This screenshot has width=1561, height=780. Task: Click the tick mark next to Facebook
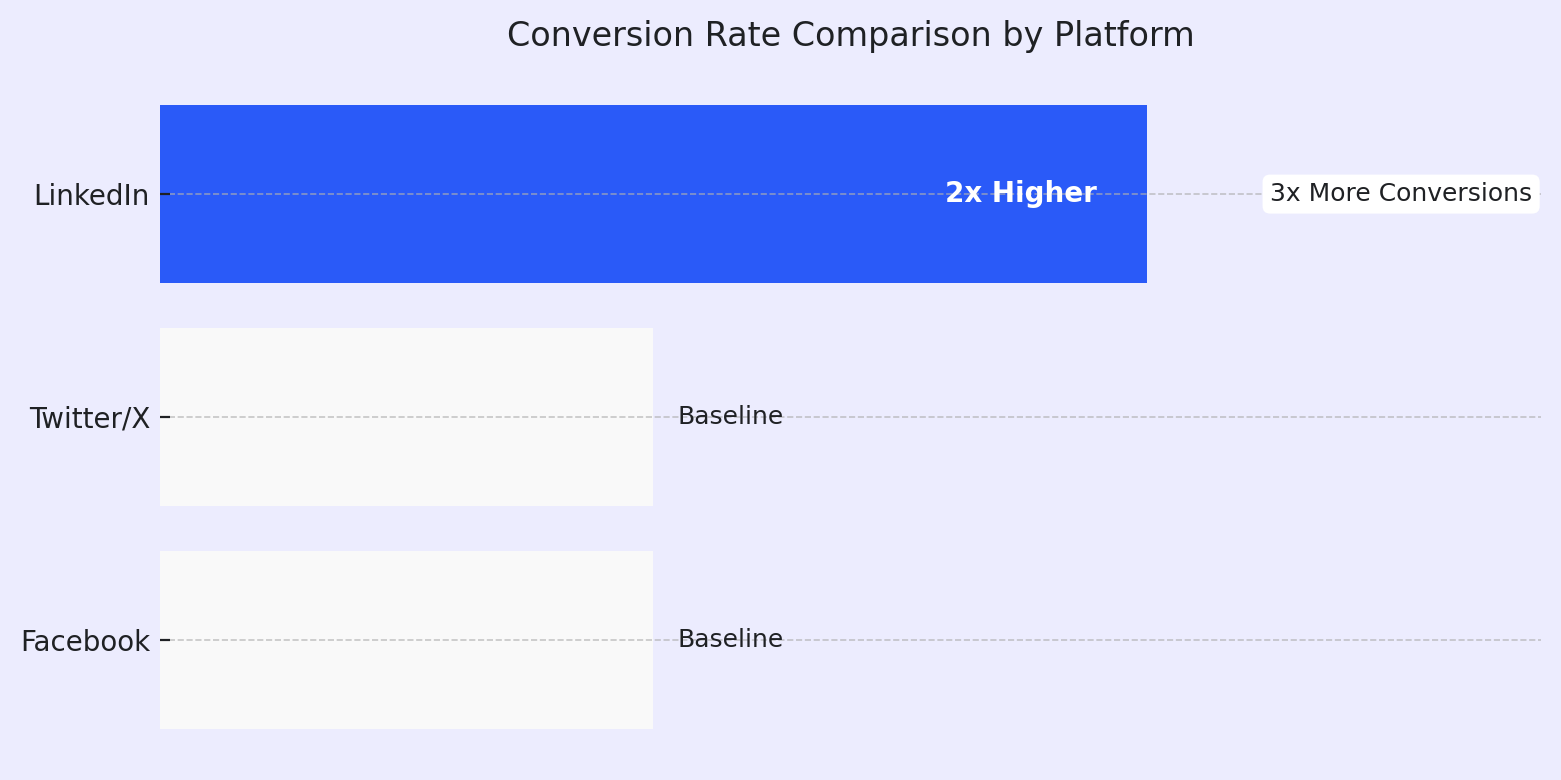(x=164, y=640)
